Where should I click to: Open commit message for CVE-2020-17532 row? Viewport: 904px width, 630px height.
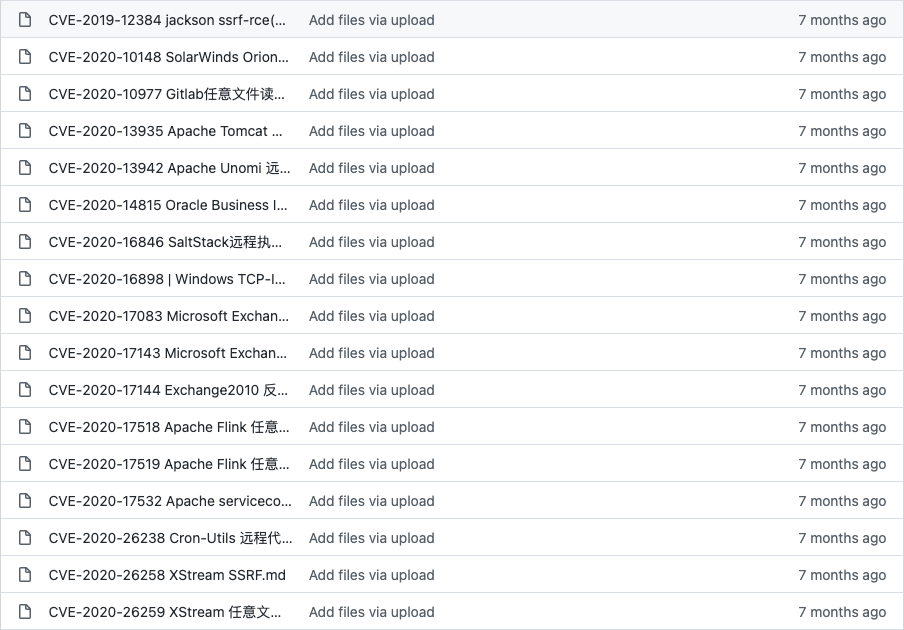(x=372, y=501)
